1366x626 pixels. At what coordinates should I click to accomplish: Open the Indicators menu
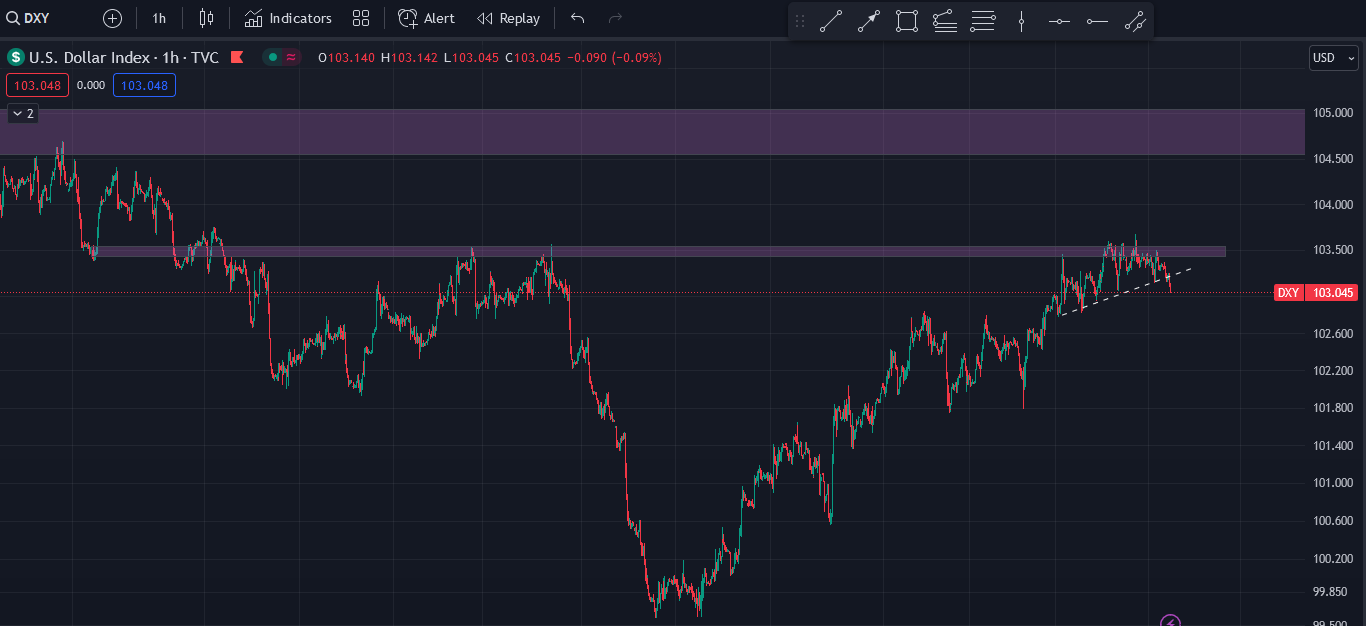coord(288,18)
